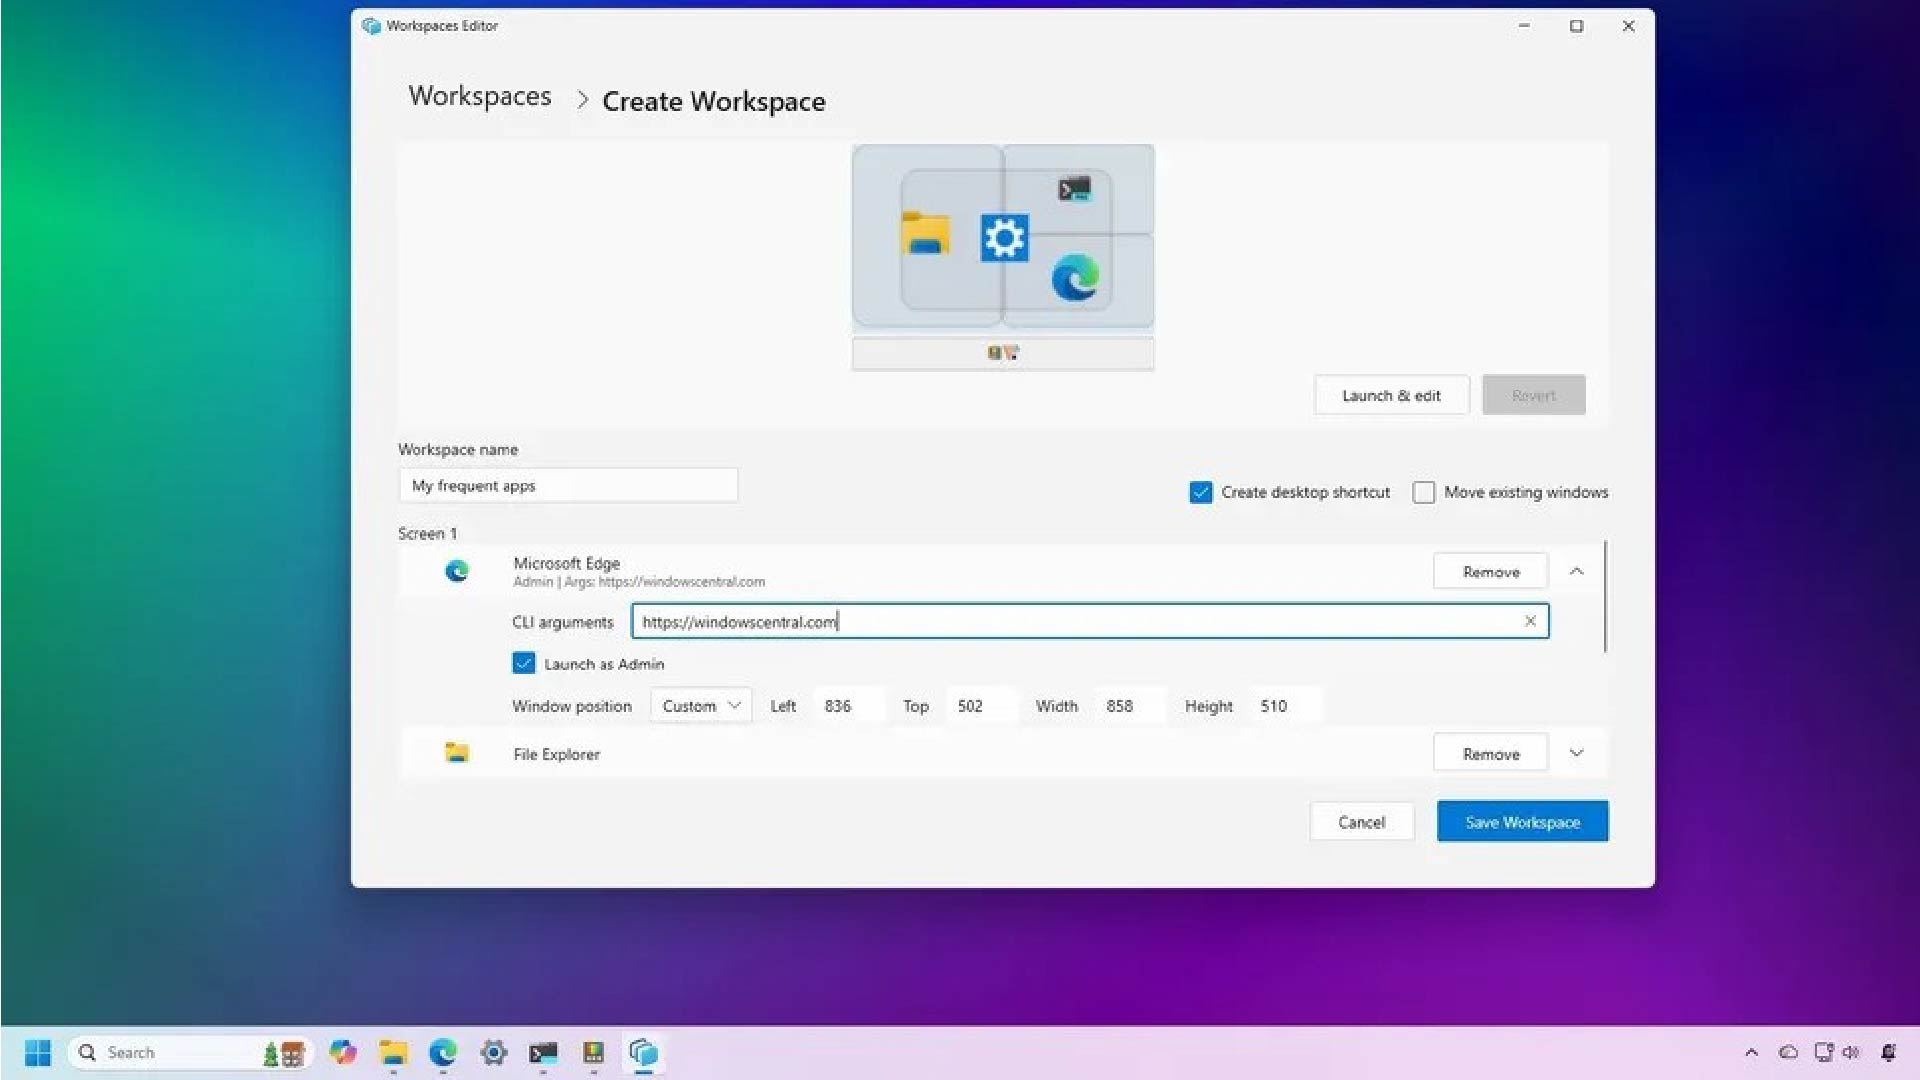Go back to Workspaces breadcrumb
This screenshot has height=1080, width=1920.
(x=479, y=96)
